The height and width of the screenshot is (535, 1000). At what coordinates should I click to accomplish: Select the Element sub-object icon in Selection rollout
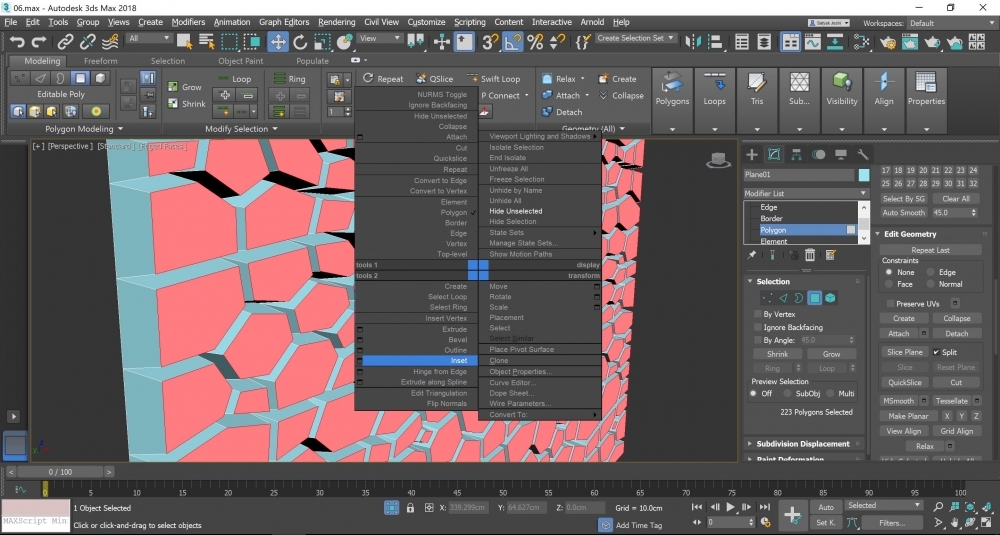pos(830,298)
